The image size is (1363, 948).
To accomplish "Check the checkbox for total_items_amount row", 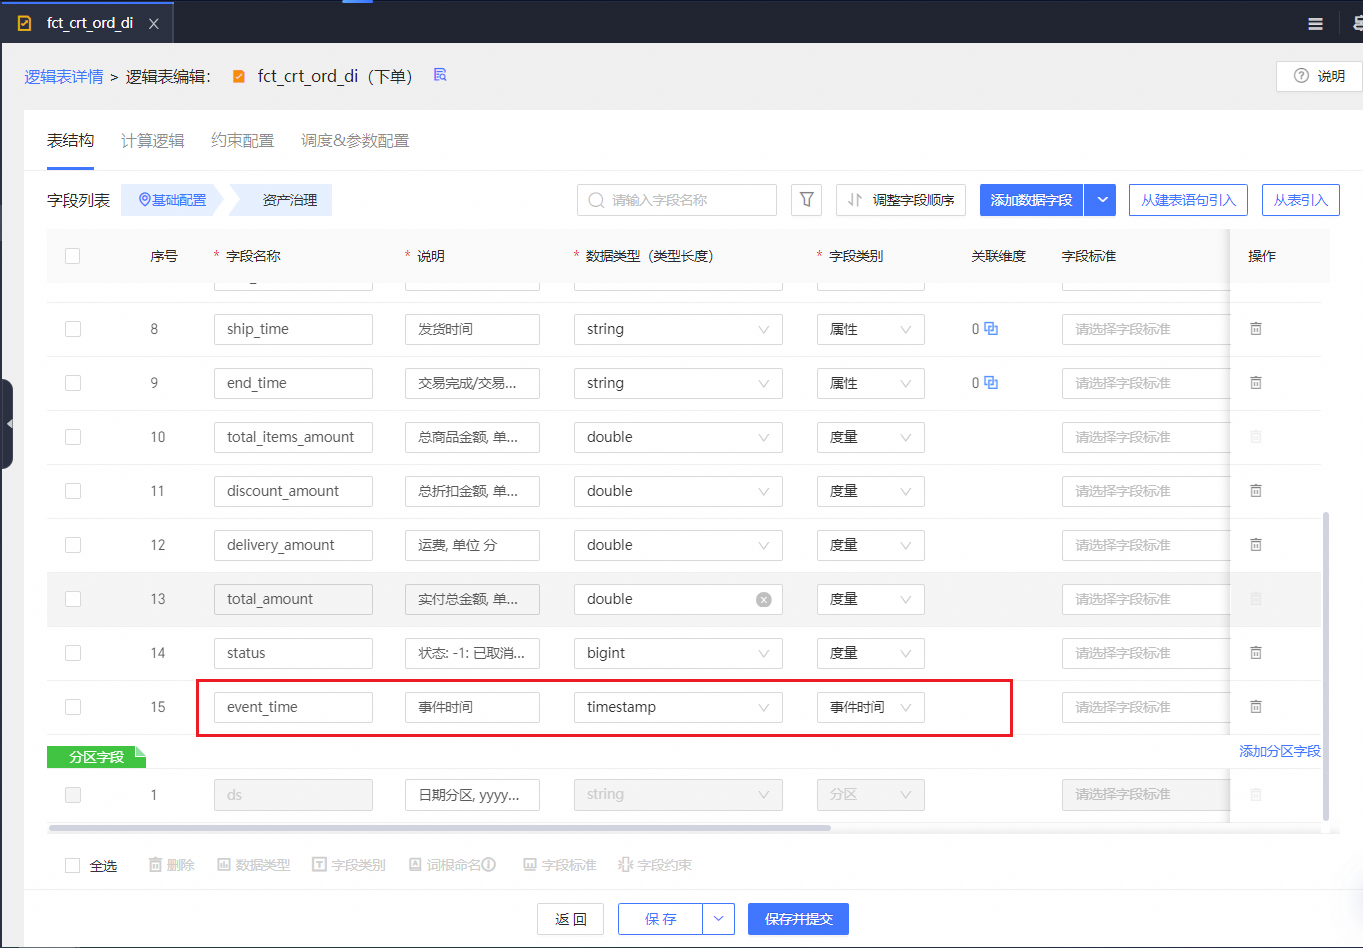I will [x=72, y=436].
